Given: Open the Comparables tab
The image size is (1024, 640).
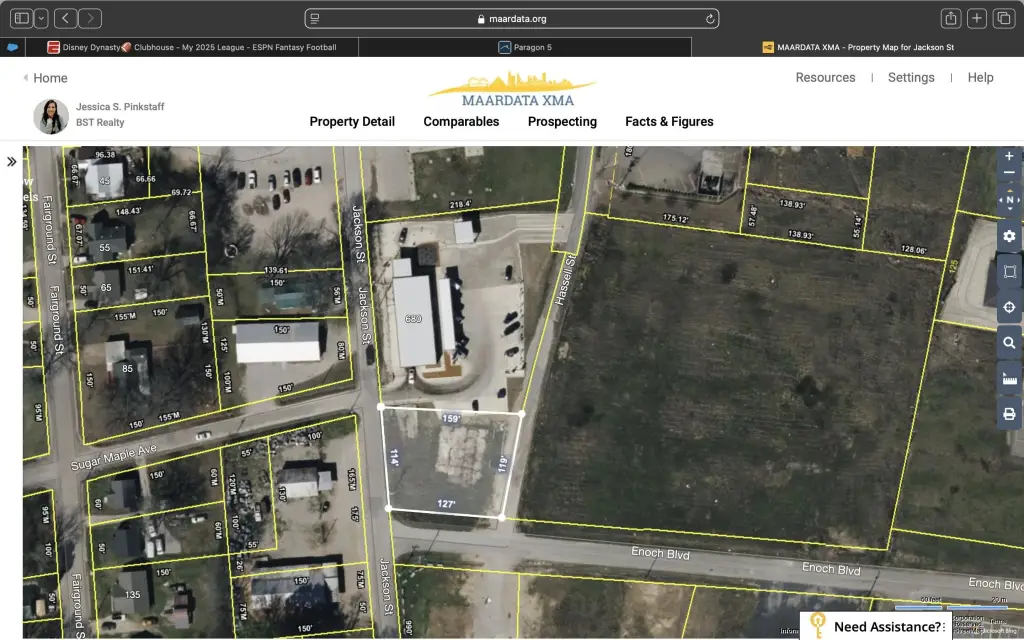Looking at the screenshot, I should click(461, 122).
